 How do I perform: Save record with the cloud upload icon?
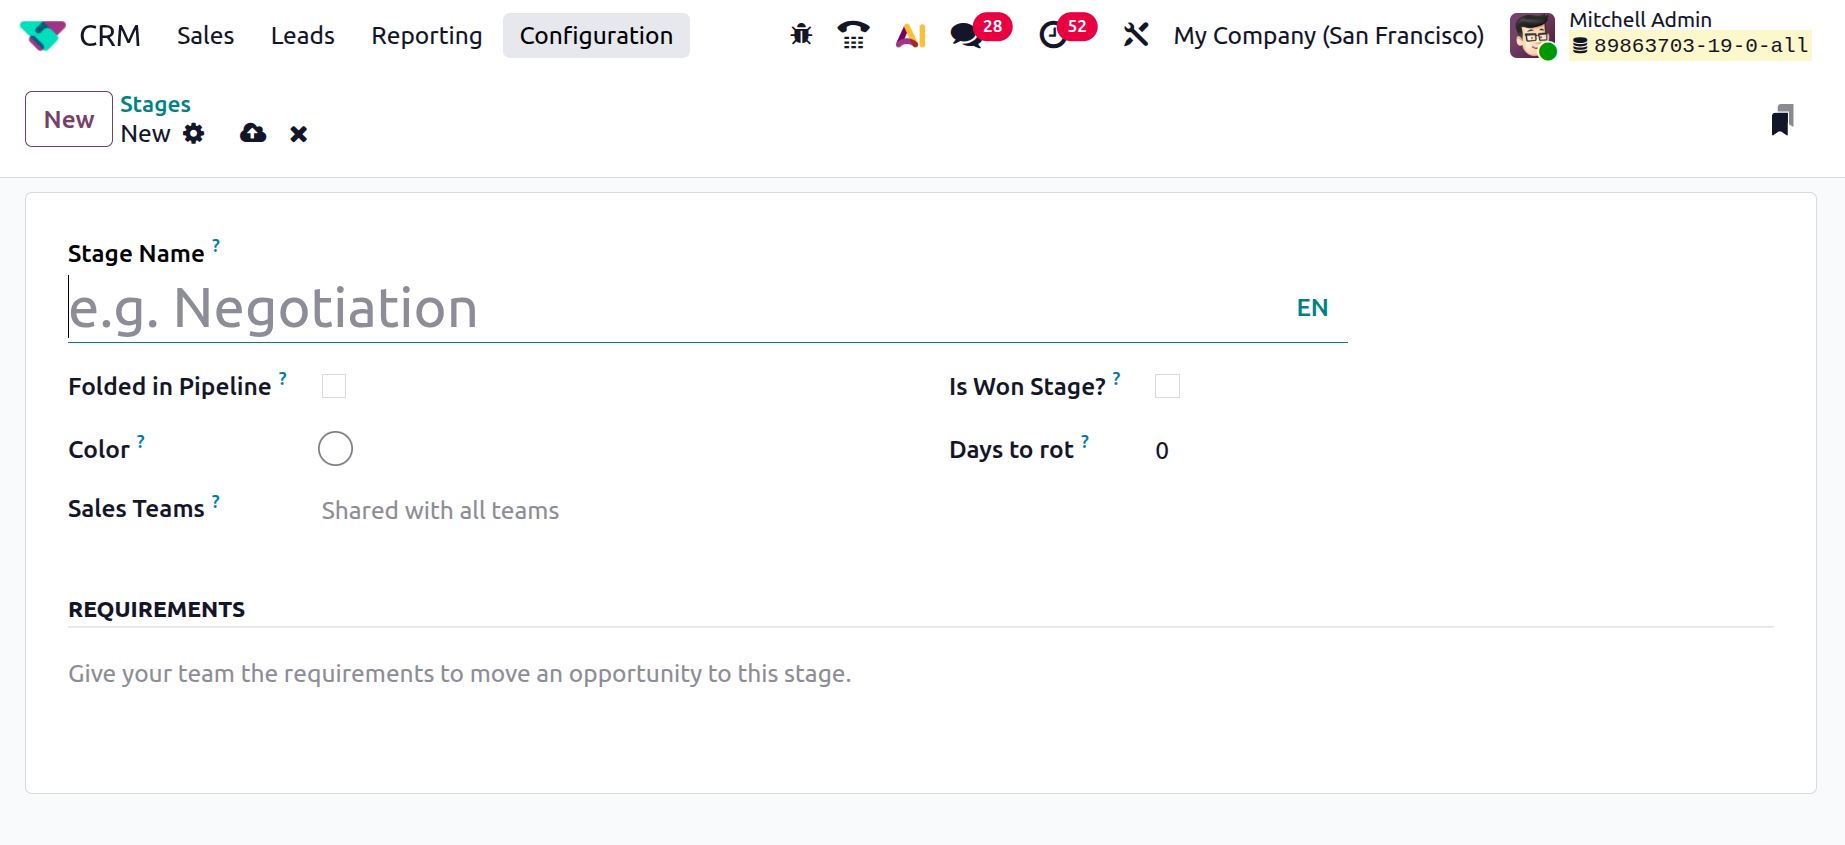click(253, 134)
